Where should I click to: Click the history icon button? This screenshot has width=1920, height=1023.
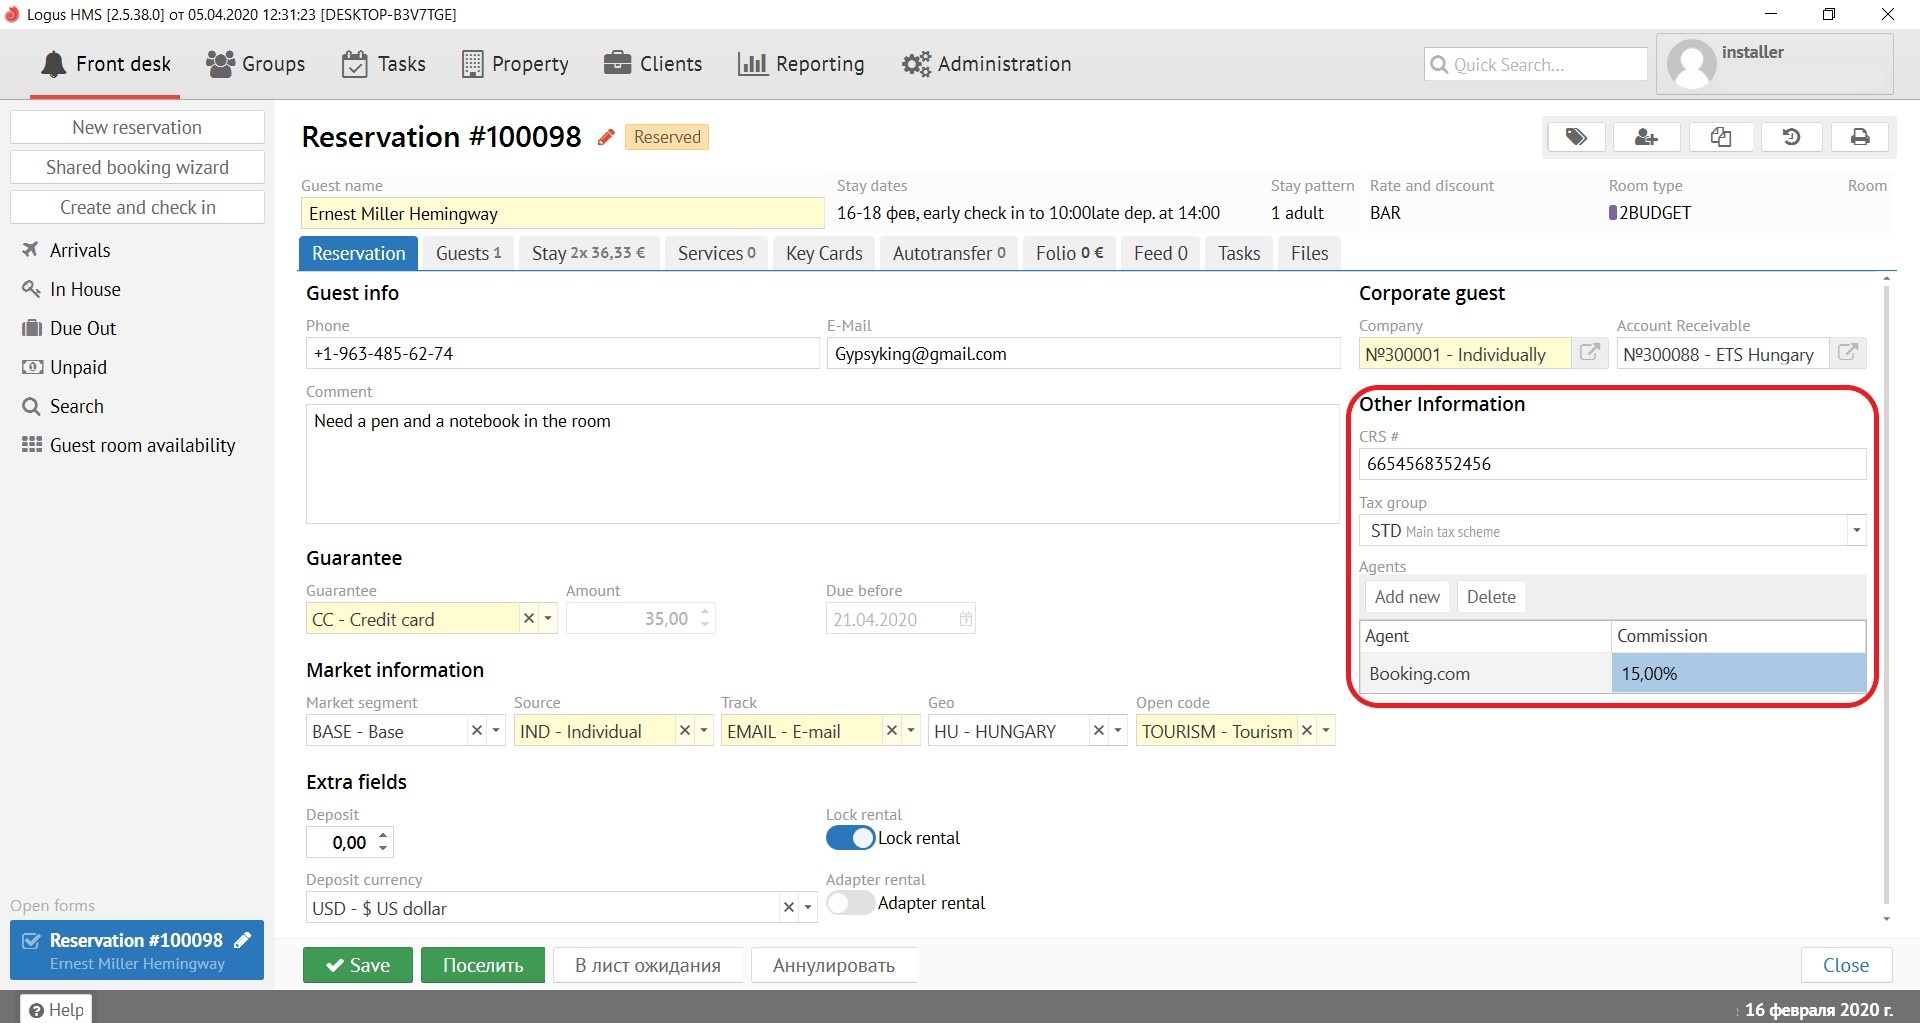(1791, 137)
